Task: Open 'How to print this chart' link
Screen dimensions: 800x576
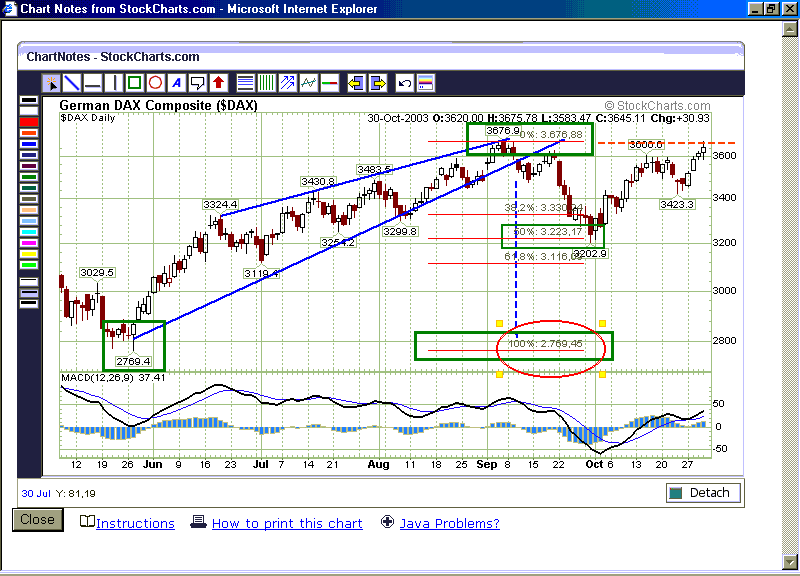Action: pos(287,523)
